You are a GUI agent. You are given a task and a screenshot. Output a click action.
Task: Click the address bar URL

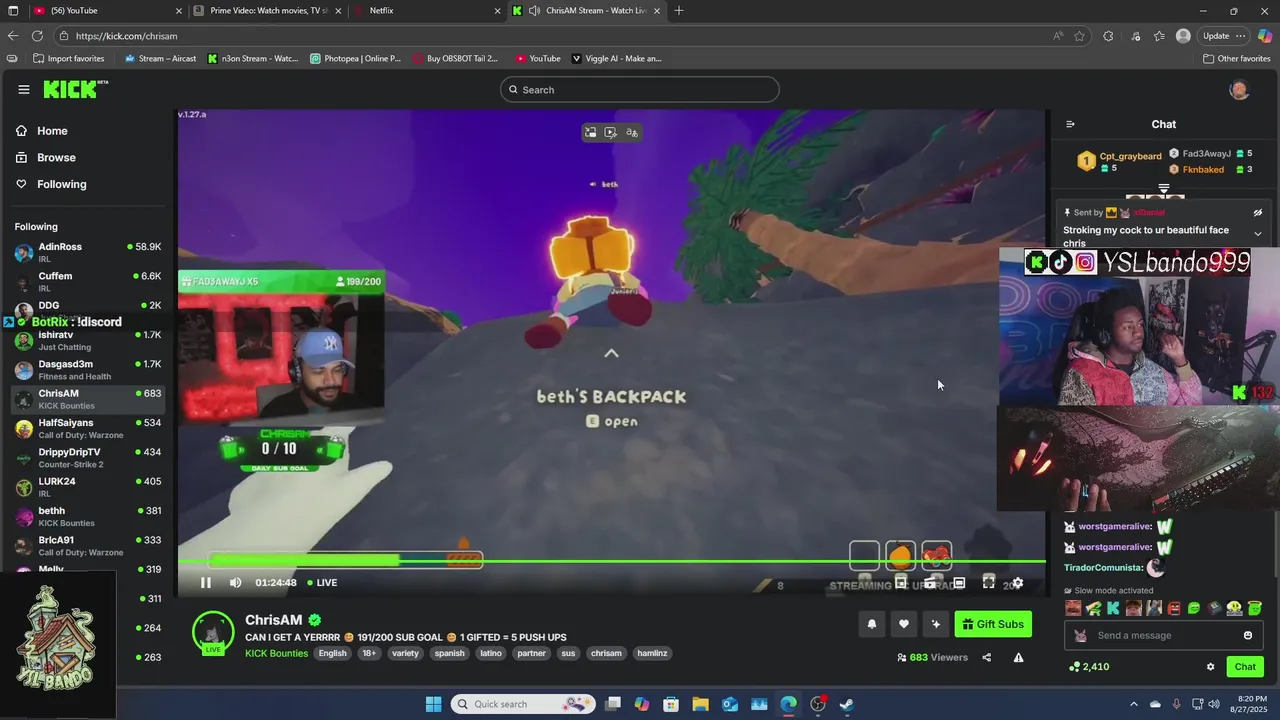(126, 36)
